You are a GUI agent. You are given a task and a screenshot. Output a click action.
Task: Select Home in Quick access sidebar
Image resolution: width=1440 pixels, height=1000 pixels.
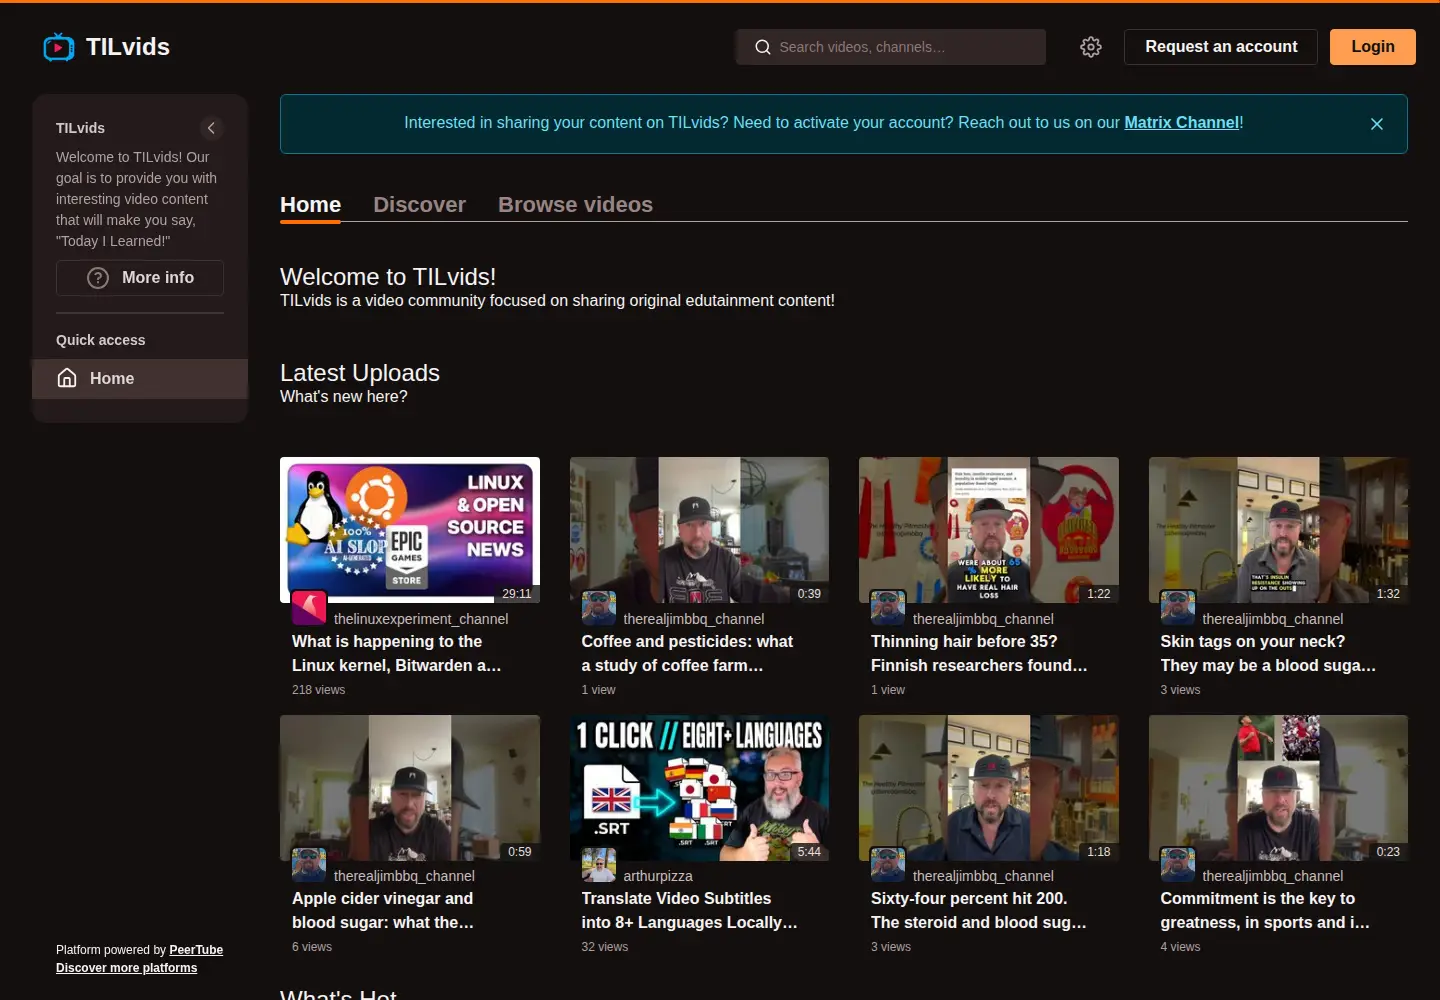140,379
